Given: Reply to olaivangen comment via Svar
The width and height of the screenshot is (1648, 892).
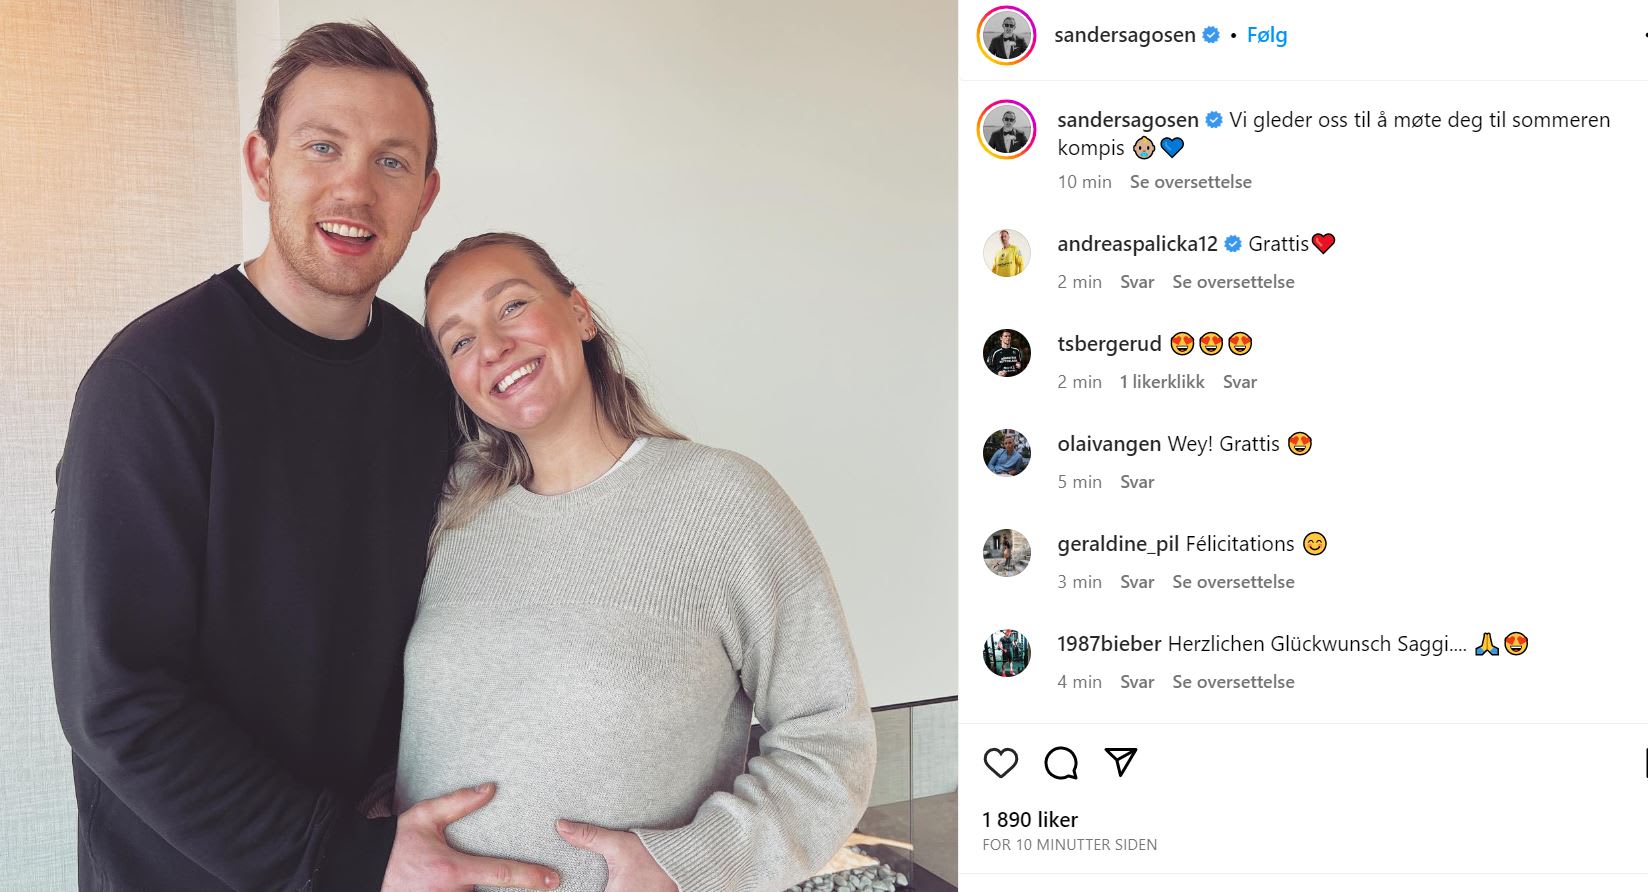Looking at the screenshot, I should coord(1137,482).
